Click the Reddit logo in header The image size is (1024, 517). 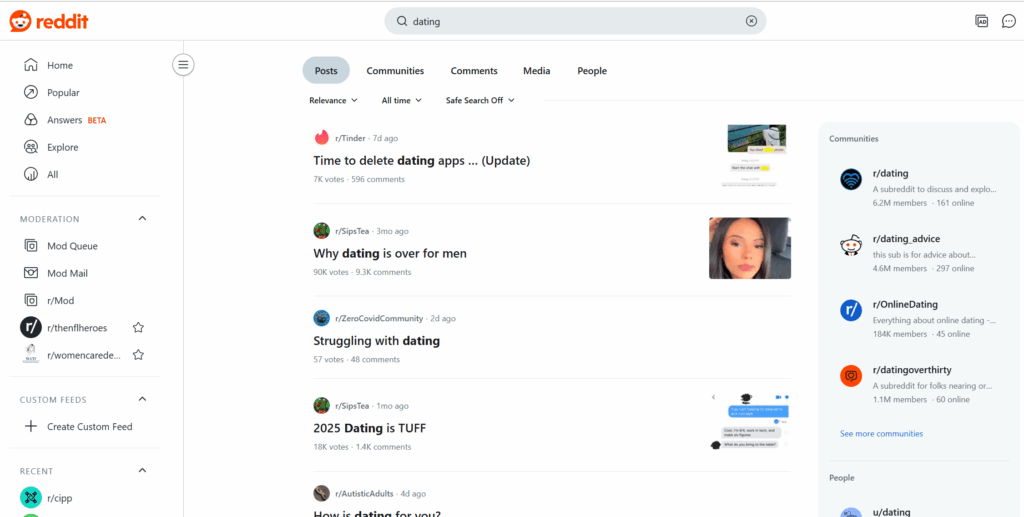(48, 21)
